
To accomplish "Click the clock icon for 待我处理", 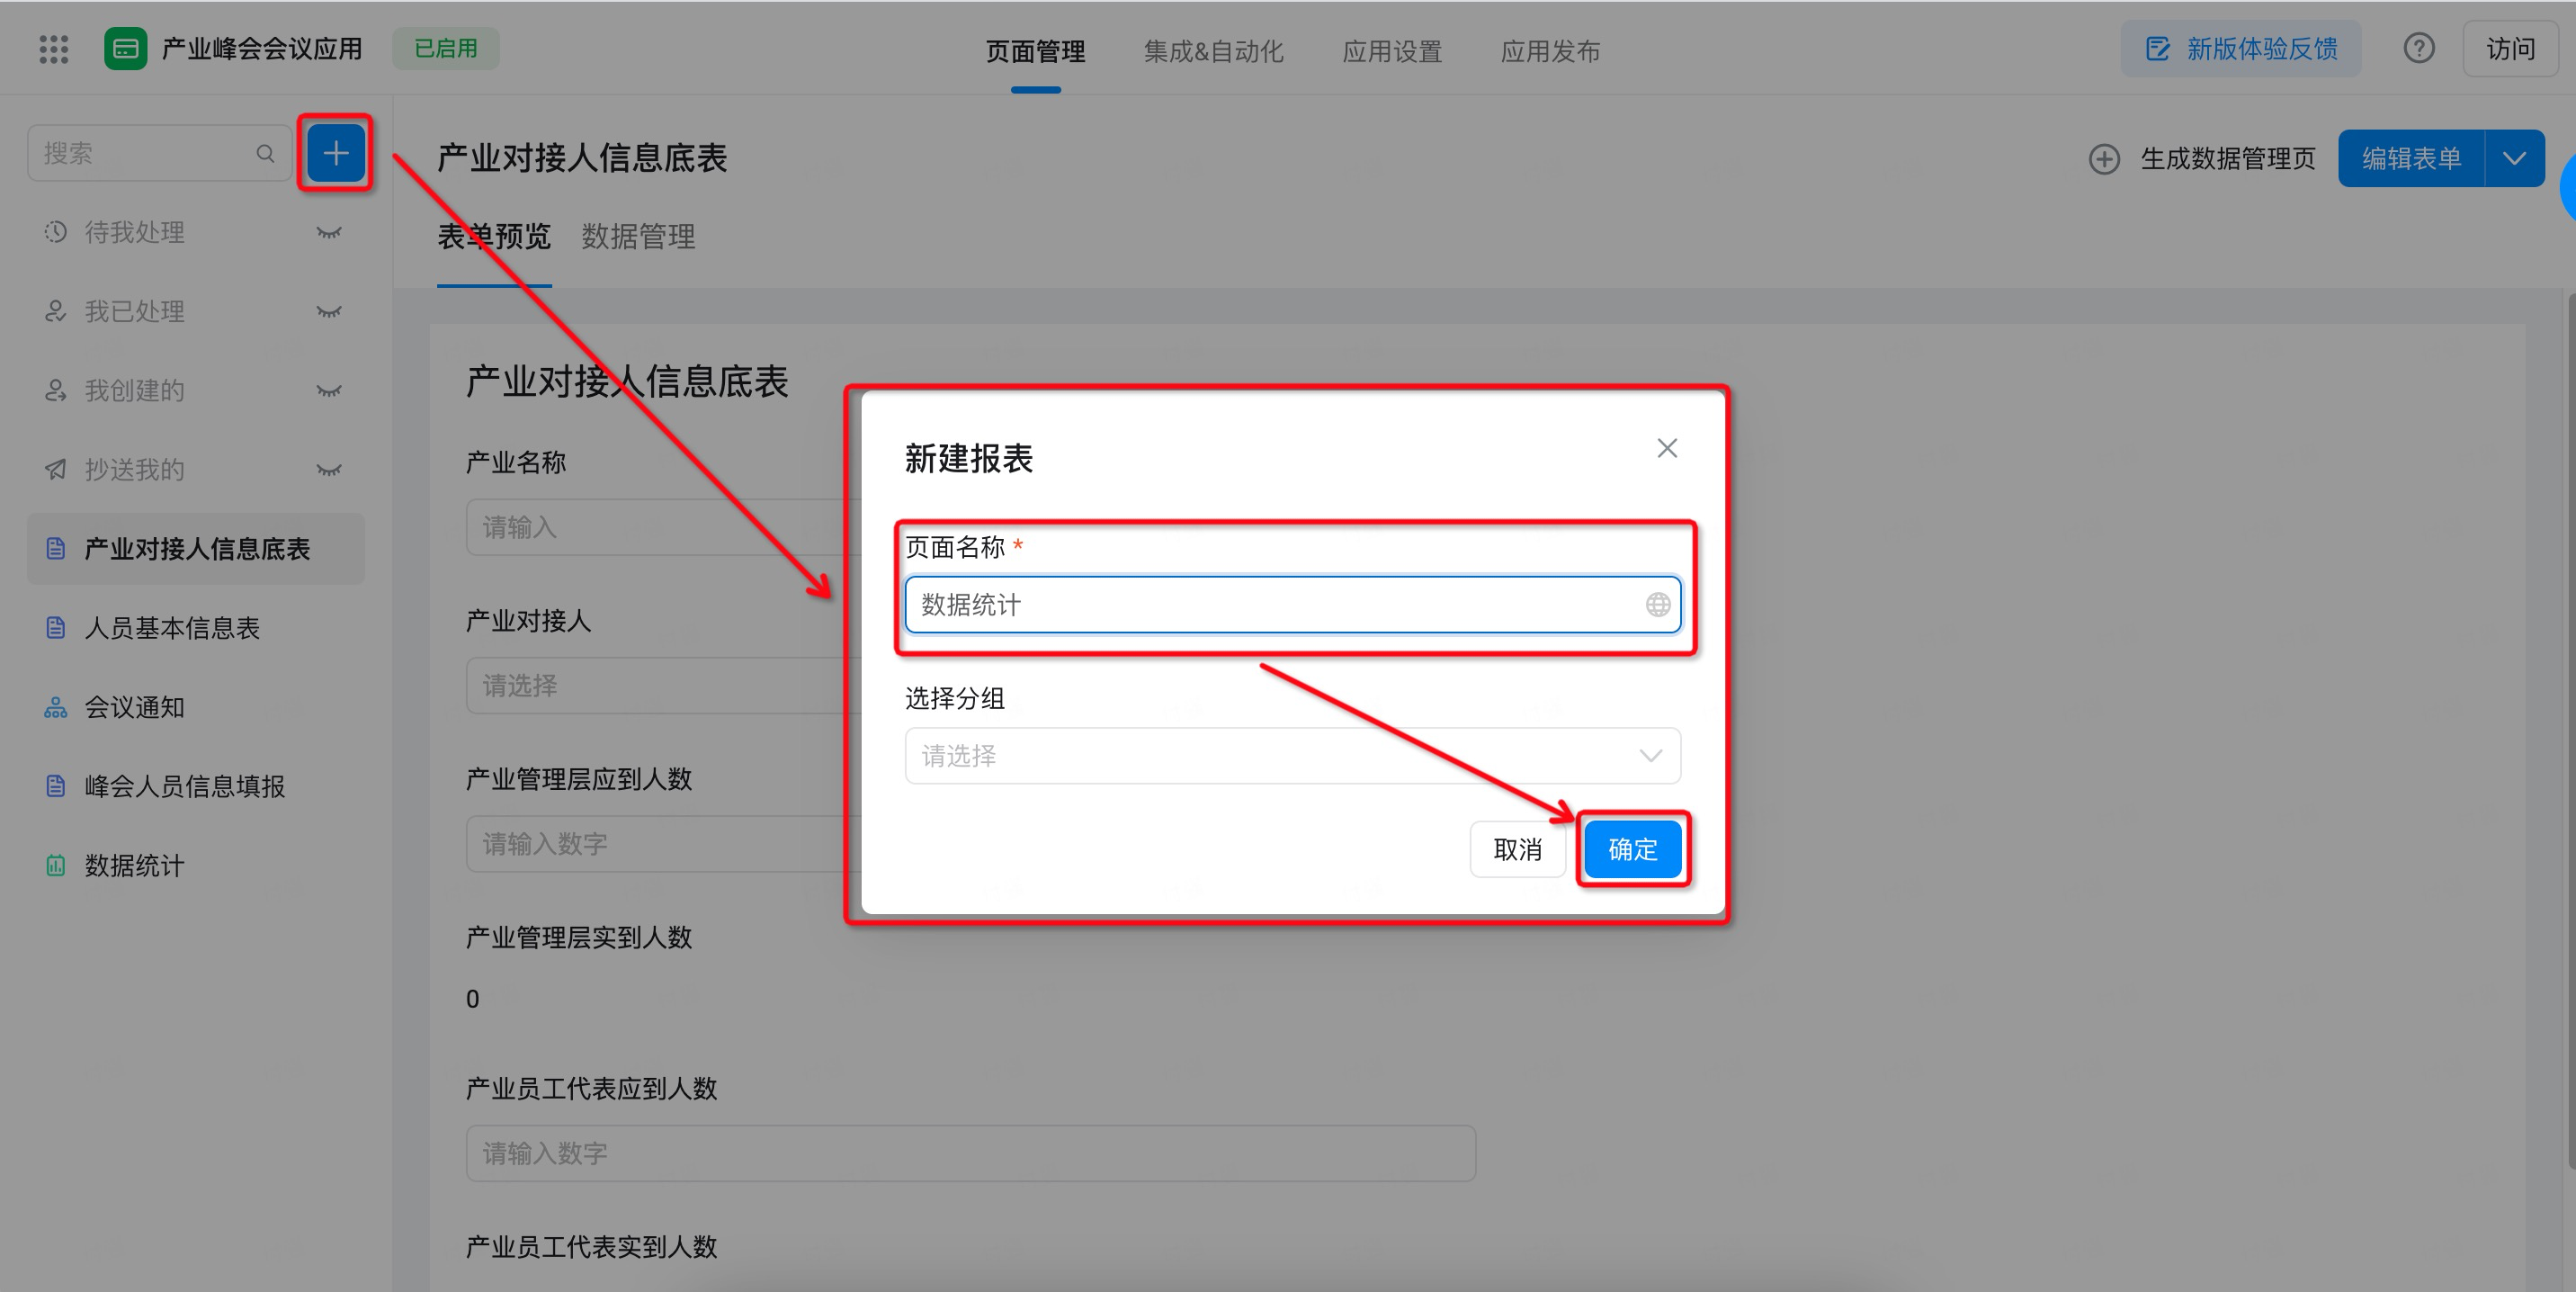I will point(56,232).
